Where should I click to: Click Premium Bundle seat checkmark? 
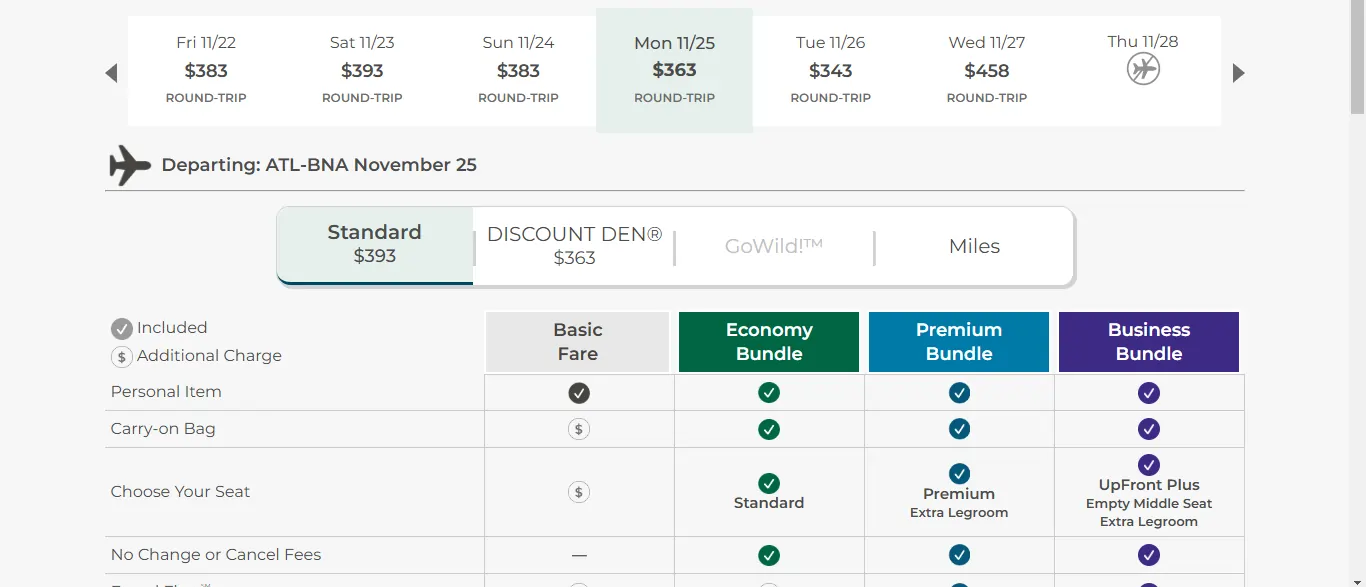959,474
